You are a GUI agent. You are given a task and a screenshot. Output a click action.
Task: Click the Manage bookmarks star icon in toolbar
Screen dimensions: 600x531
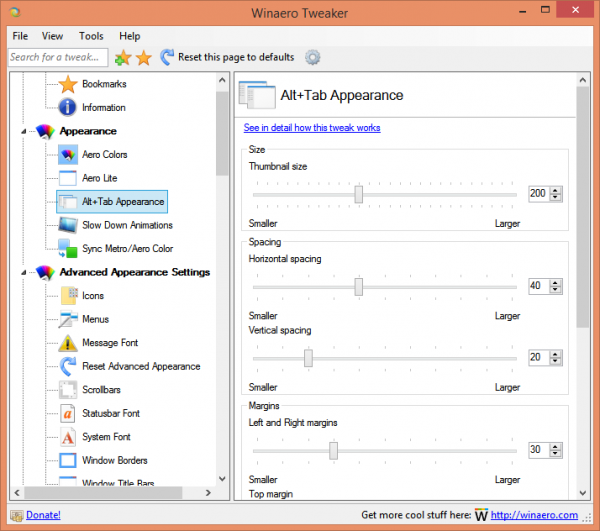pos(144,58)
